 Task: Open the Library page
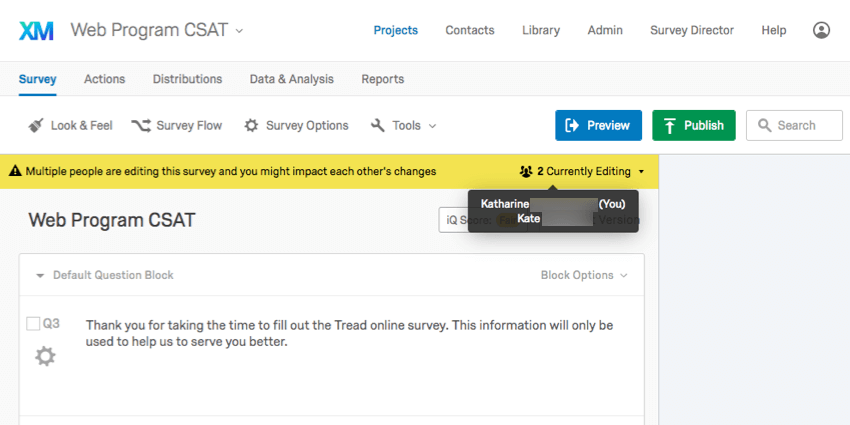pyautogui.click(x=541, y=30)
